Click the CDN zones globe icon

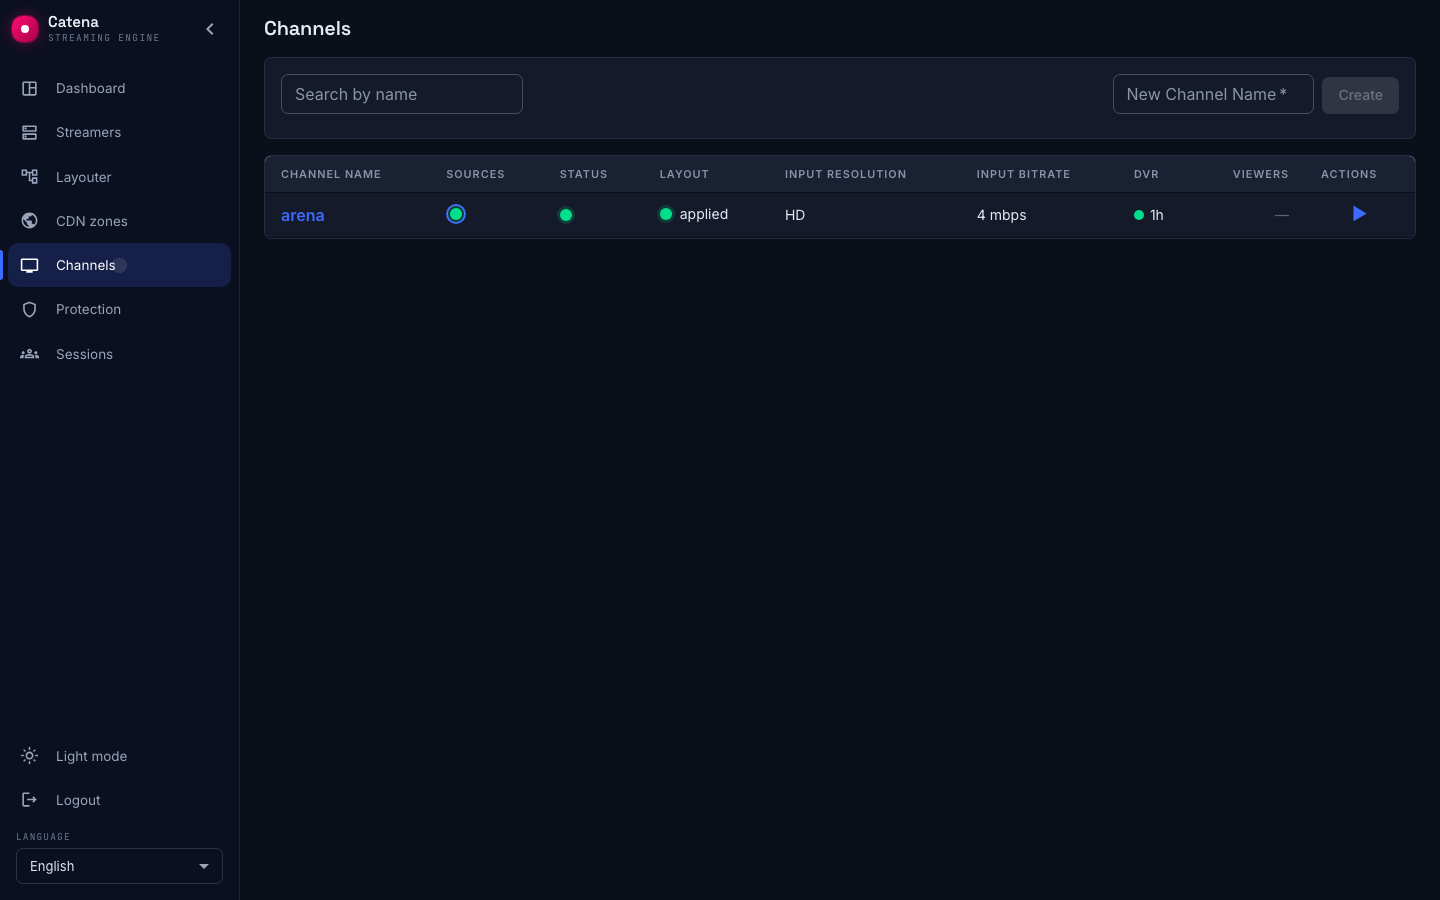[30, 221]
